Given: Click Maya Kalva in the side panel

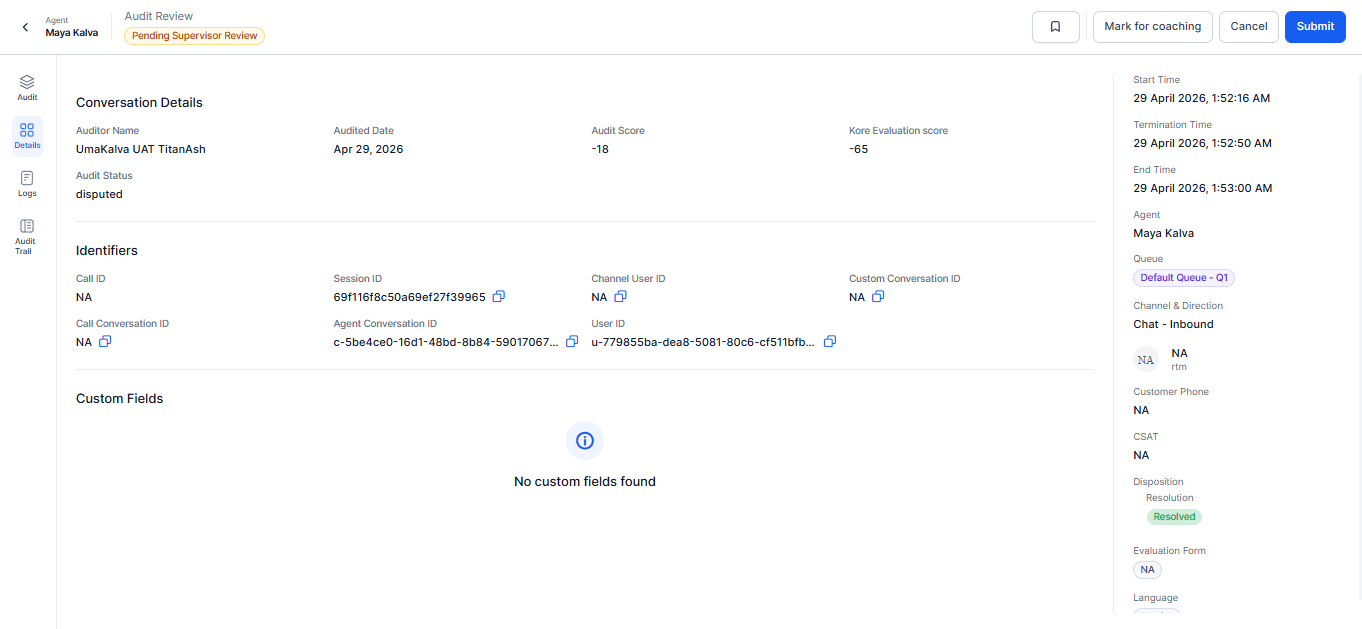Looking at the screenshot, I should [1164, 233].
